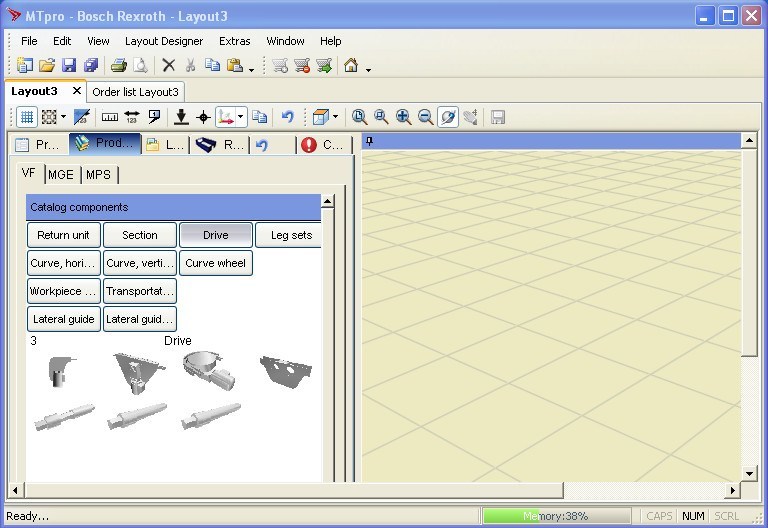The height and width of the screenshot is (528, 768).
Task: Click the zoom window magnifier icon
Action: pos(381,117)
